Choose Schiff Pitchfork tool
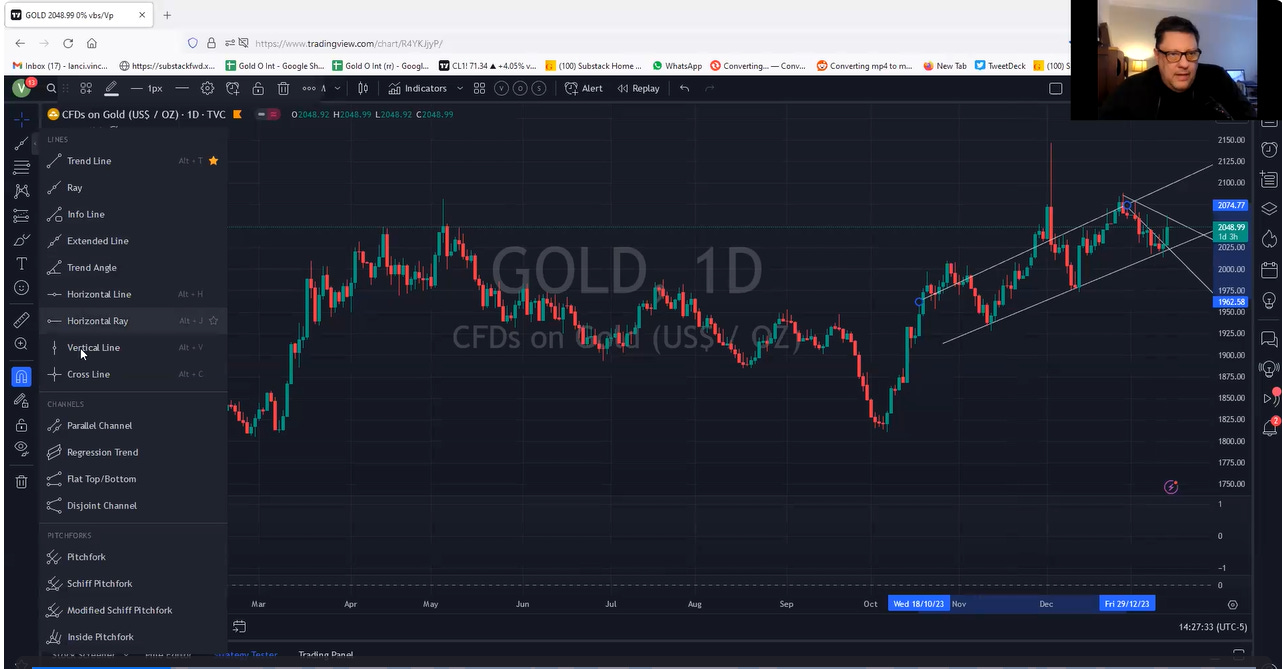Screen dimensions: 1282x669 click(132, 584)
